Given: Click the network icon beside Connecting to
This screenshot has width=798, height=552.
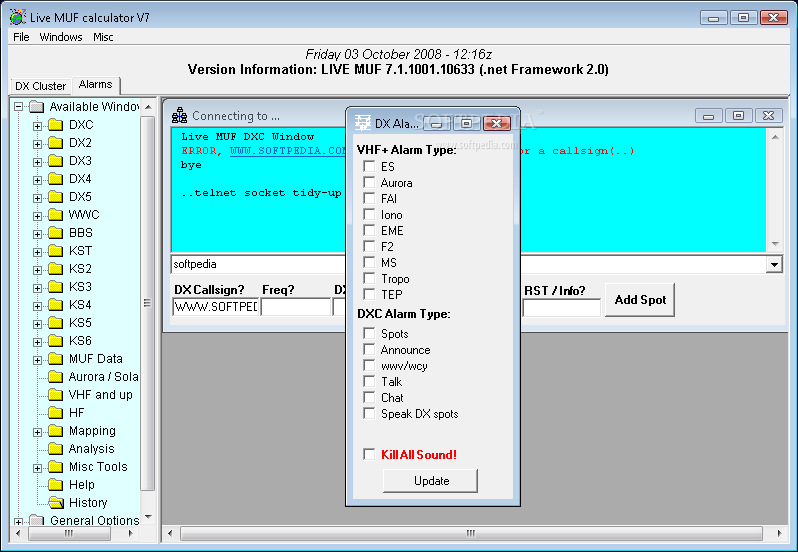Looking at the screenshot, I should tap(179, 115).
